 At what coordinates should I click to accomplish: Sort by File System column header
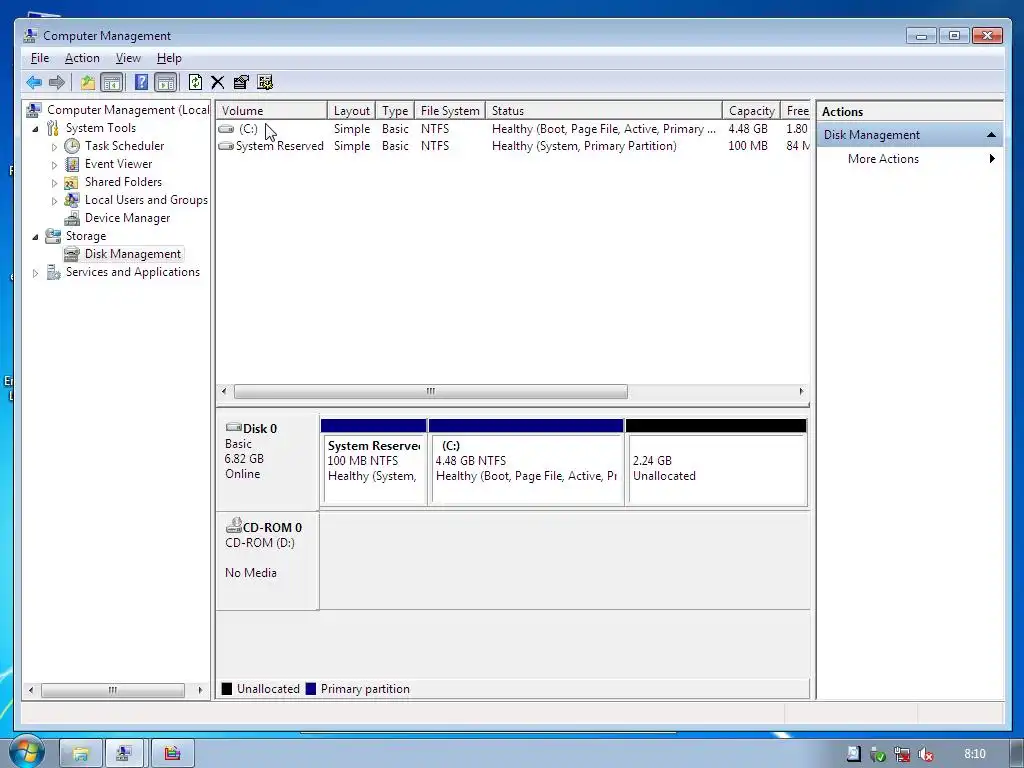[450, 110]
